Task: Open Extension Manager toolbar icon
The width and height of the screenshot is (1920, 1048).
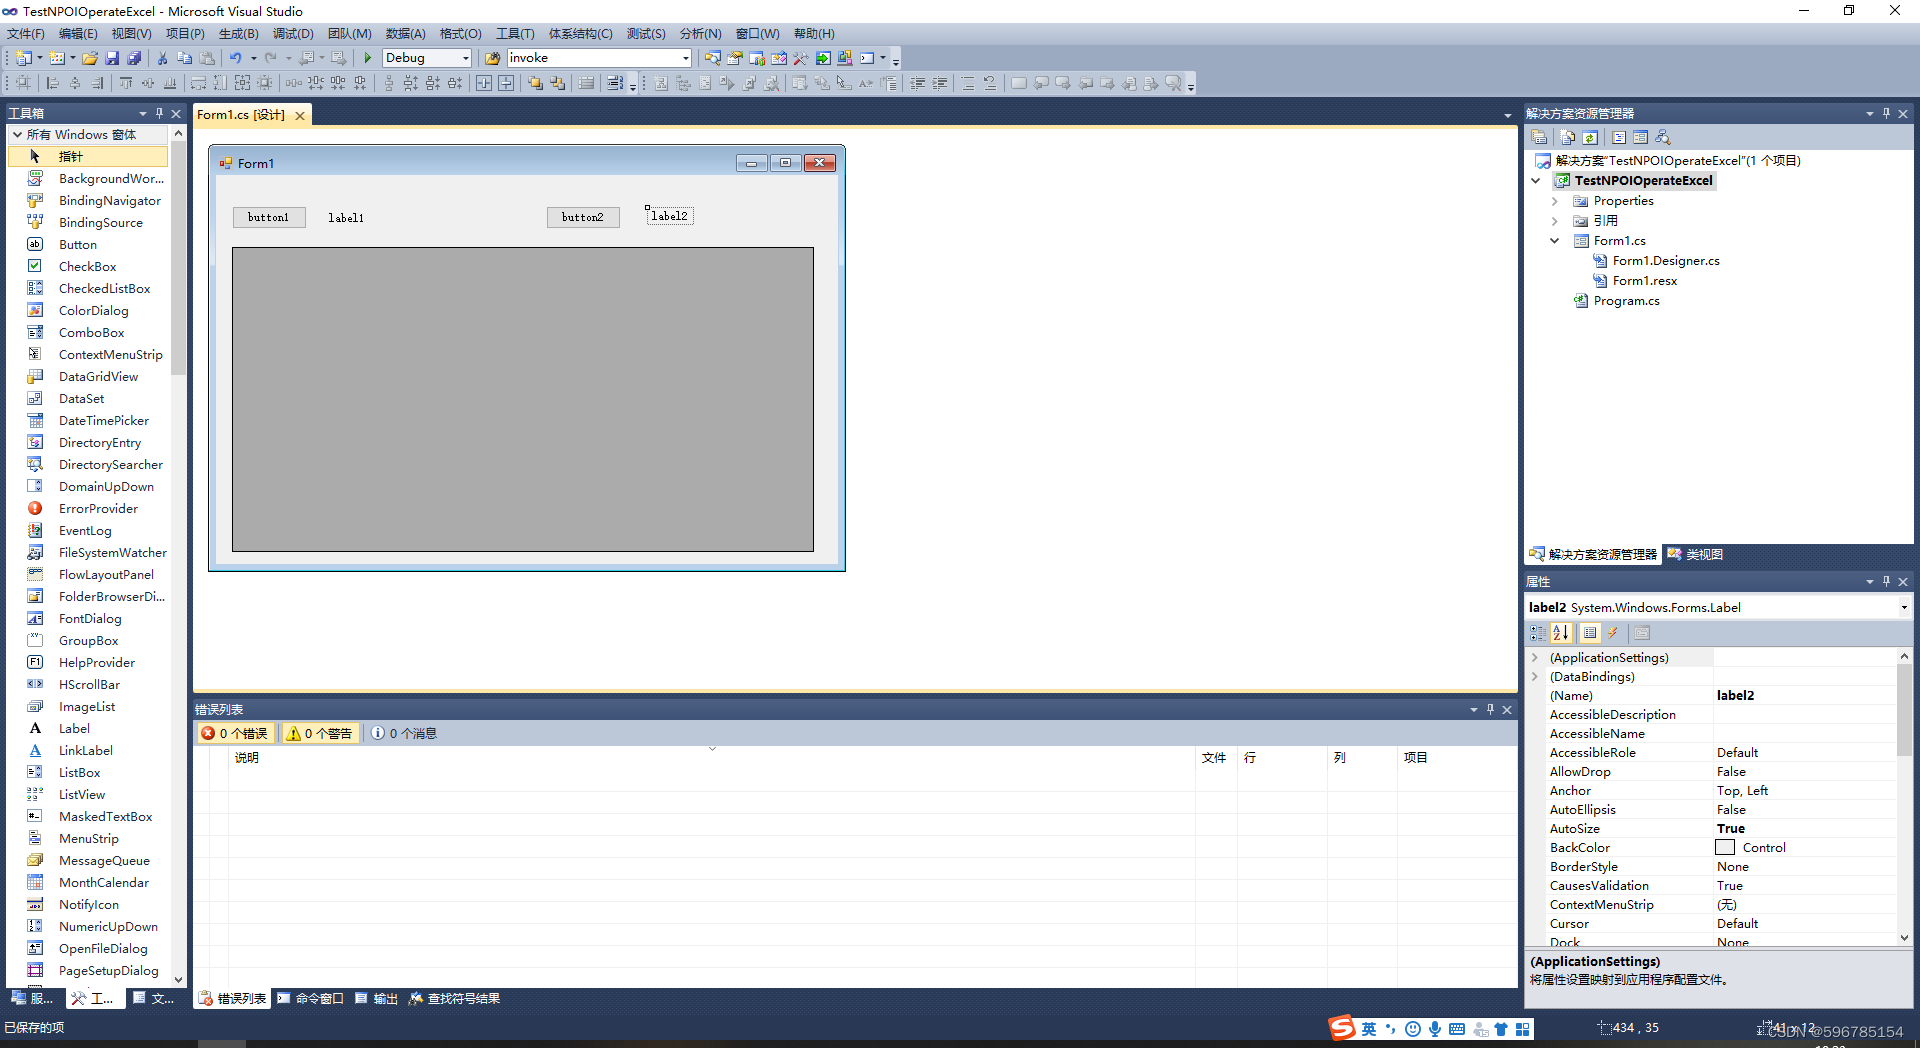Action: point(845,58)
